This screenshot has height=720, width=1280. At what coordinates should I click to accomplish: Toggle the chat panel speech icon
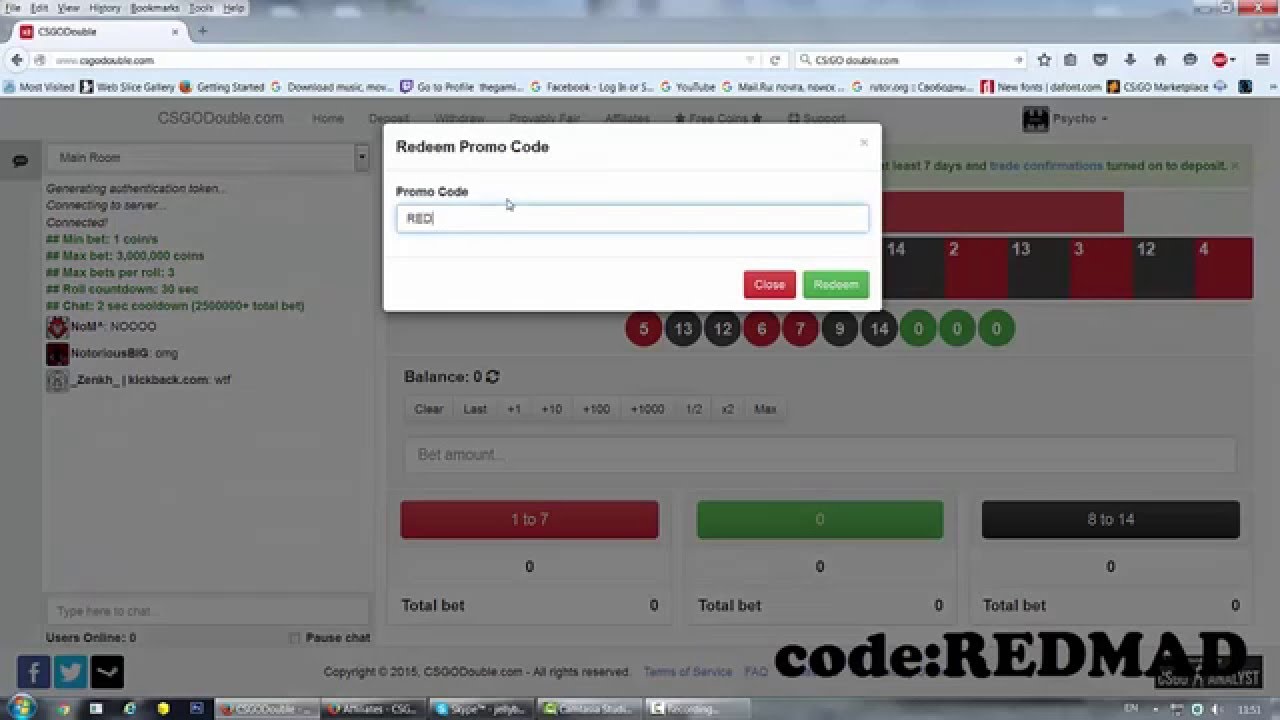coord(19,161)
